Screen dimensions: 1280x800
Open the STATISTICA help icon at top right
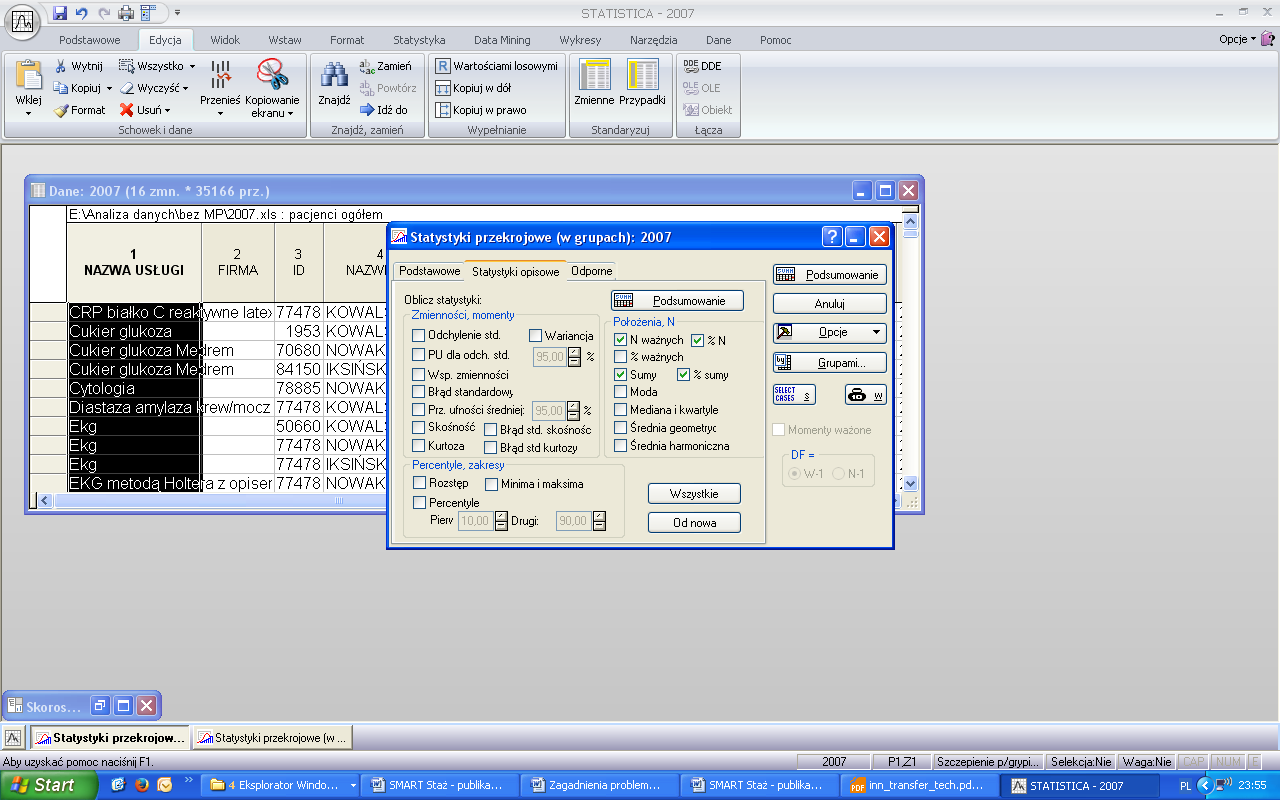point(1267,40)
